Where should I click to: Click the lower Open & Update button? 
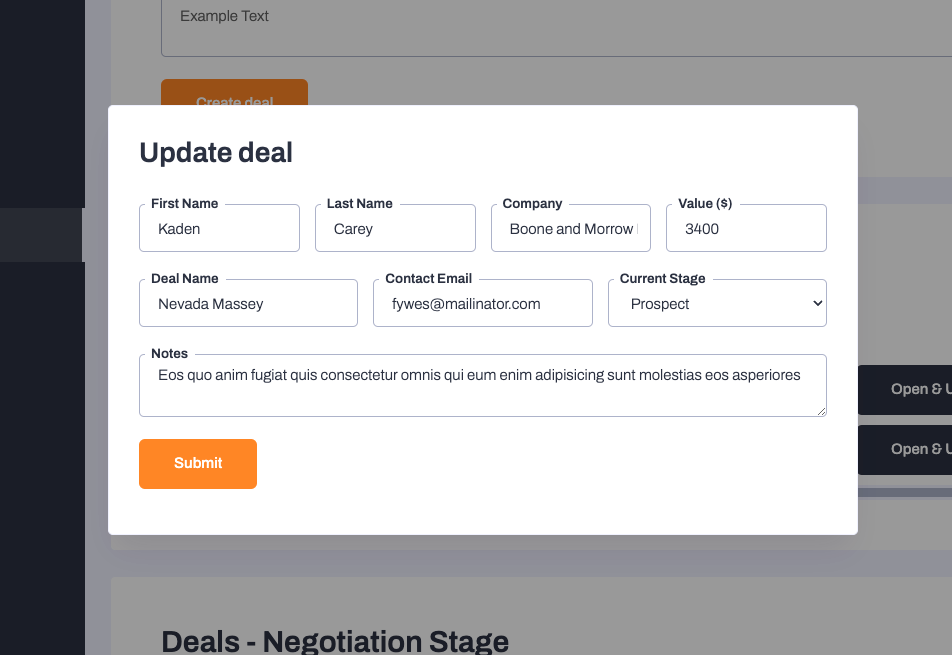coord(910,449)
